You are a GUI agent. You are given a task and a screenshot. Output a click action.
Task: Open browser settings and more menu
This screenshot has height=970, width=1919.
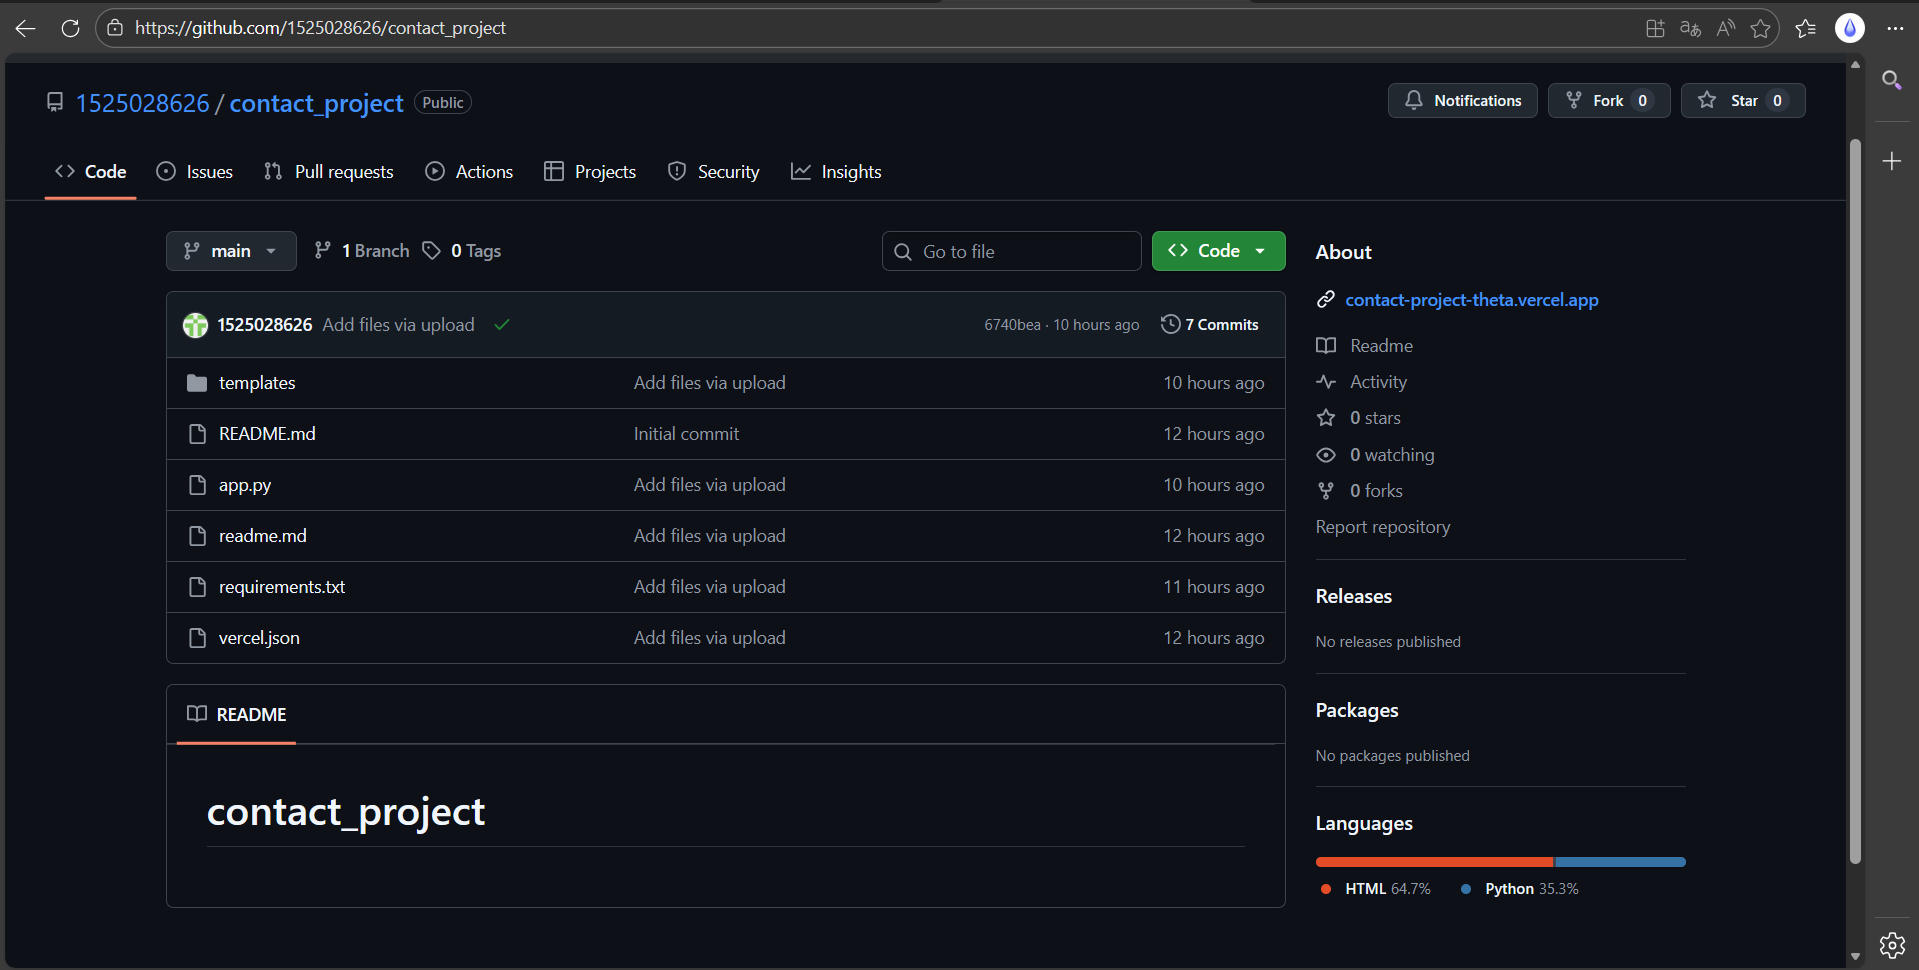[x=1895, y=28]
